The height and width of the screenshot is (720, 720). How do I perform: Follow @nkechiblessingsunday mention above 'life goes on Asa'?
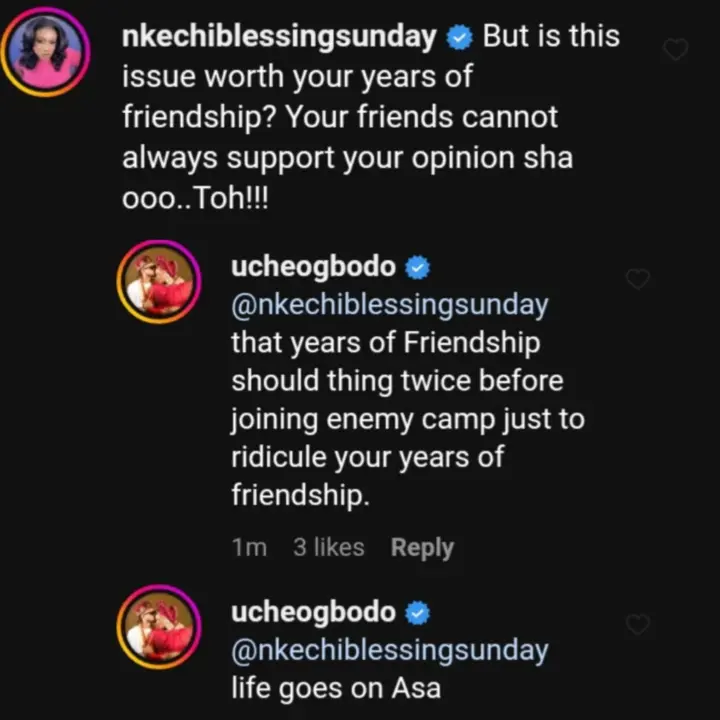[x=389, y=650]
